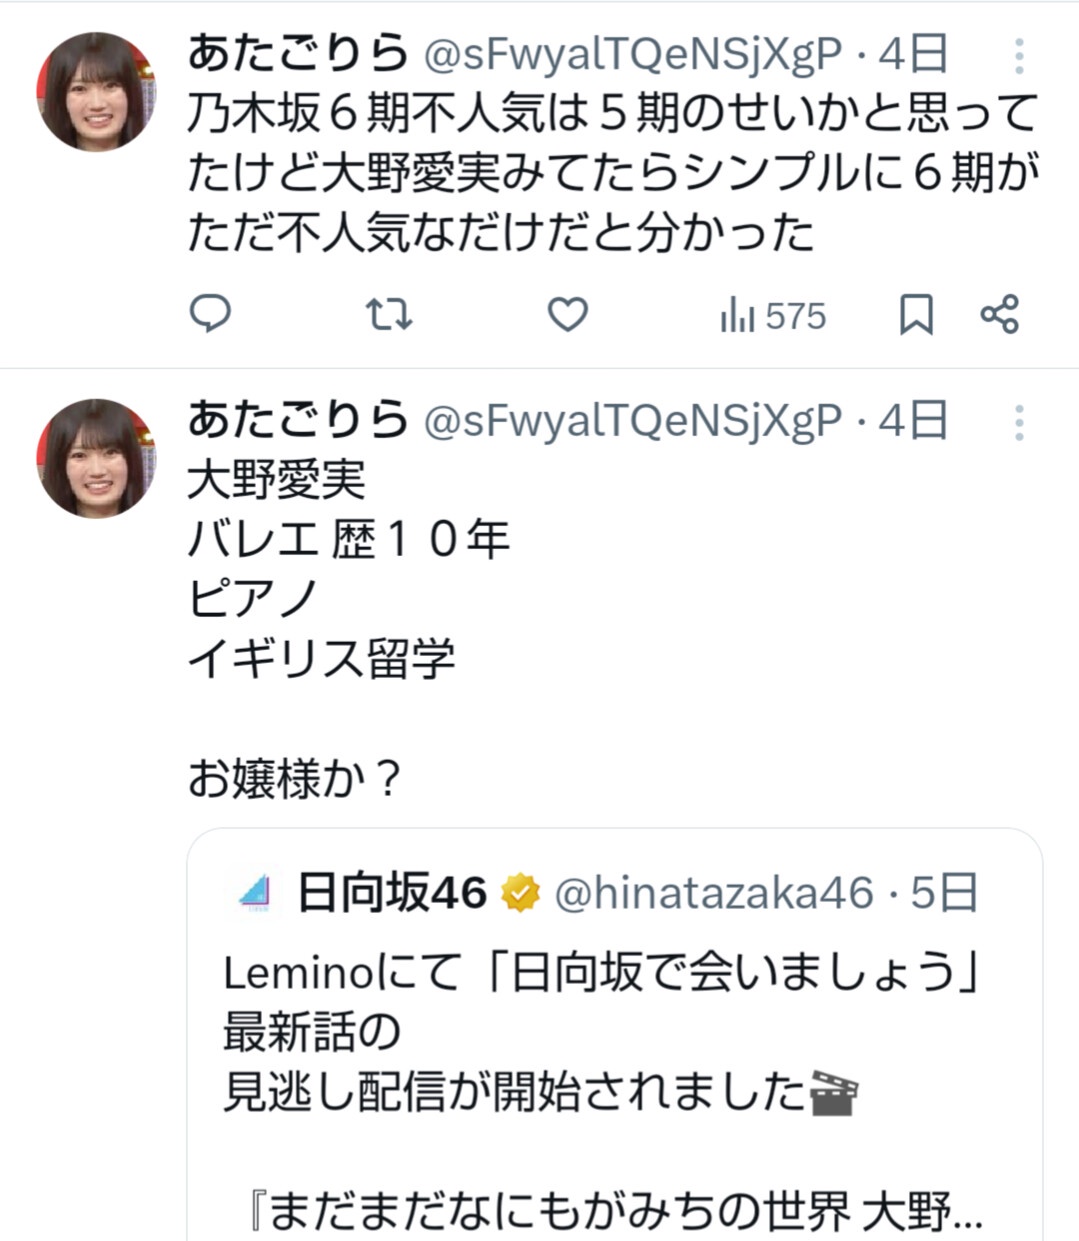The height and width of the screenshot is (1241, 1079).
Task: Open first tweet text about 大野愛実
Action: pyautogui.click(x=612, y=173)
